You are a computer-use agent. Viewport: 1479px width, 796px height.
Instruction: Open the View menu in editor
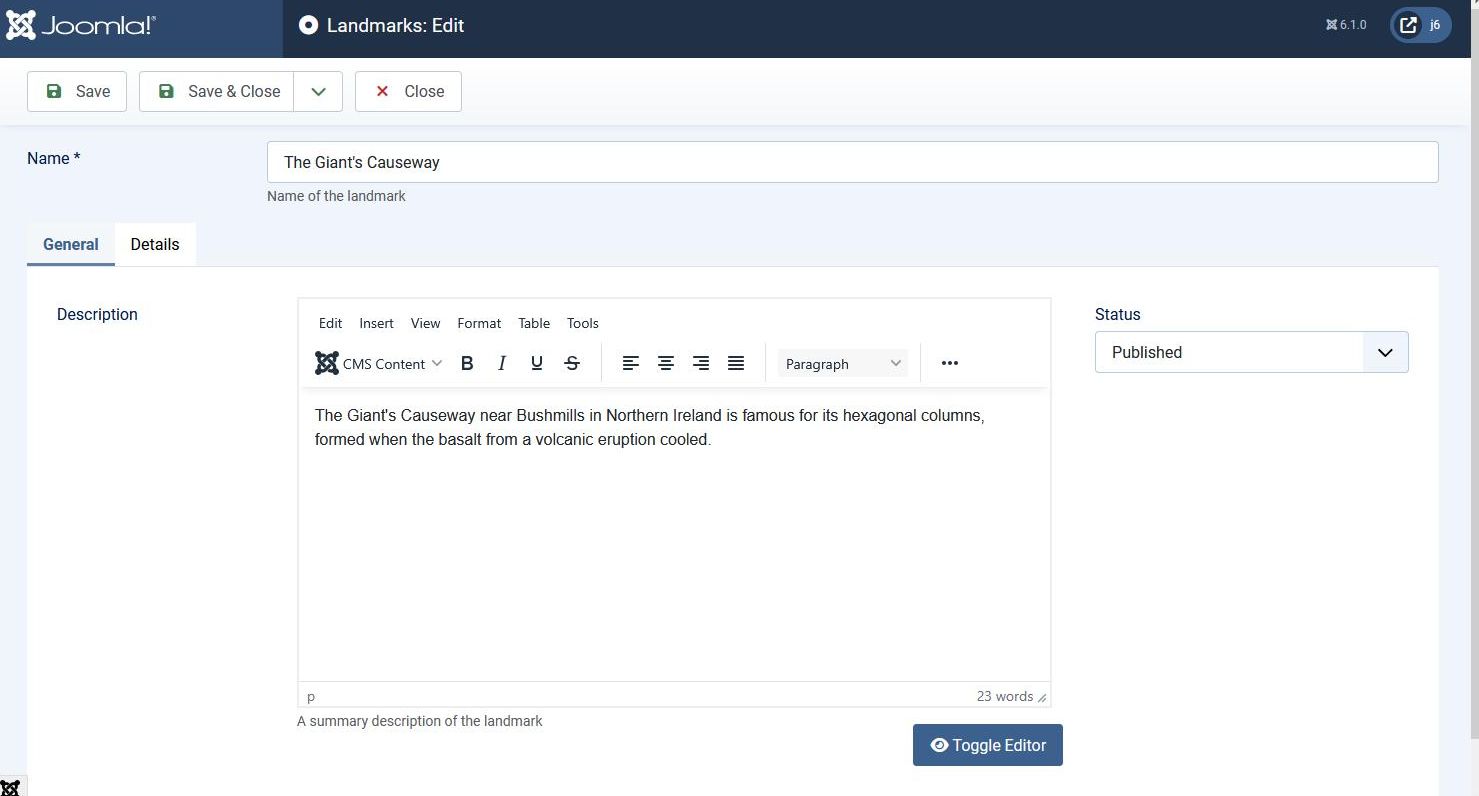click(x=425, y=323)
